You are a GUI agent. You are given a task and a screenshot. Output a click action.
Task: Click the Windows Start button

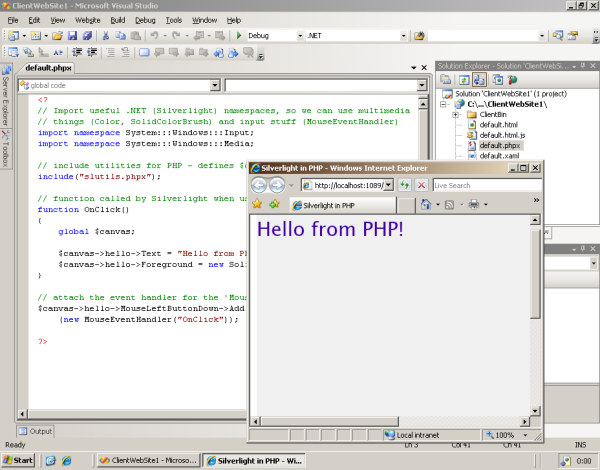click(18, 460)
